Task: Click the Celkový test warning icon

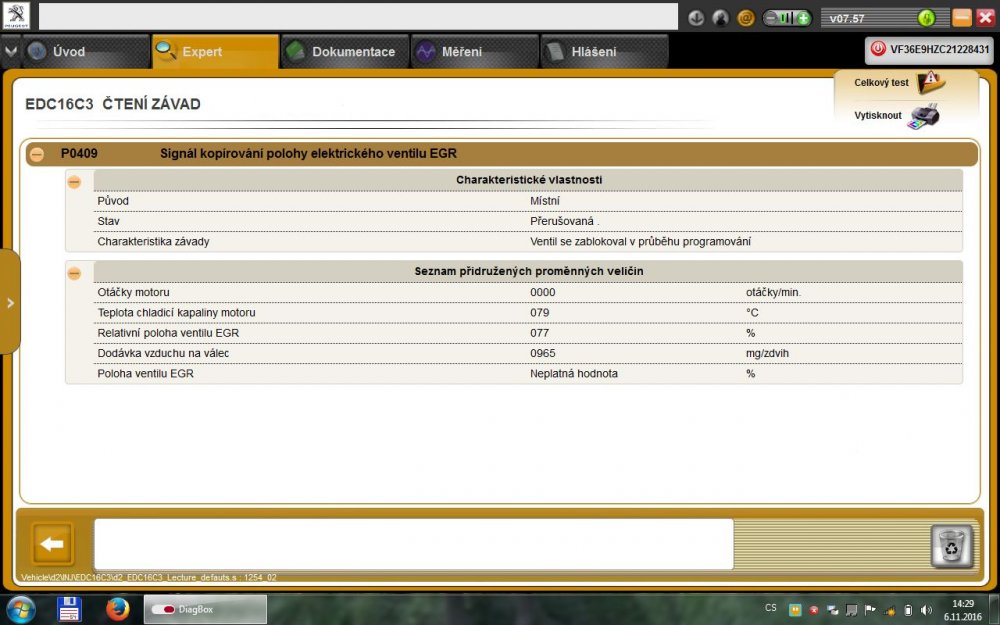Action: (930, 82)
